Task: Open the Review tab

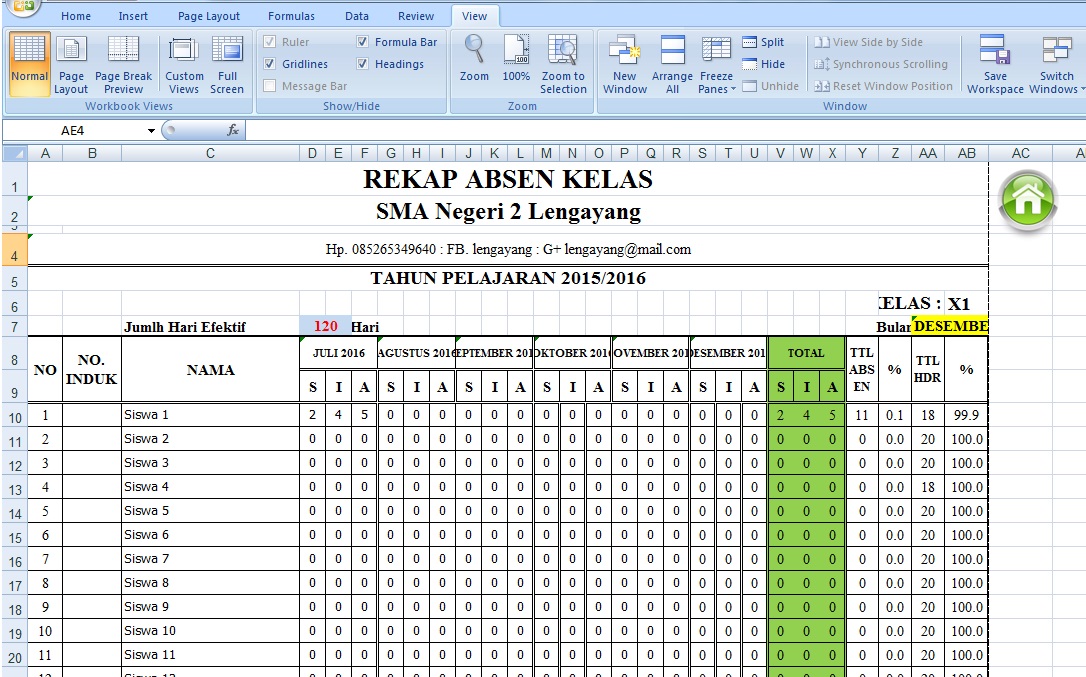Action: (x=415, y=15)
